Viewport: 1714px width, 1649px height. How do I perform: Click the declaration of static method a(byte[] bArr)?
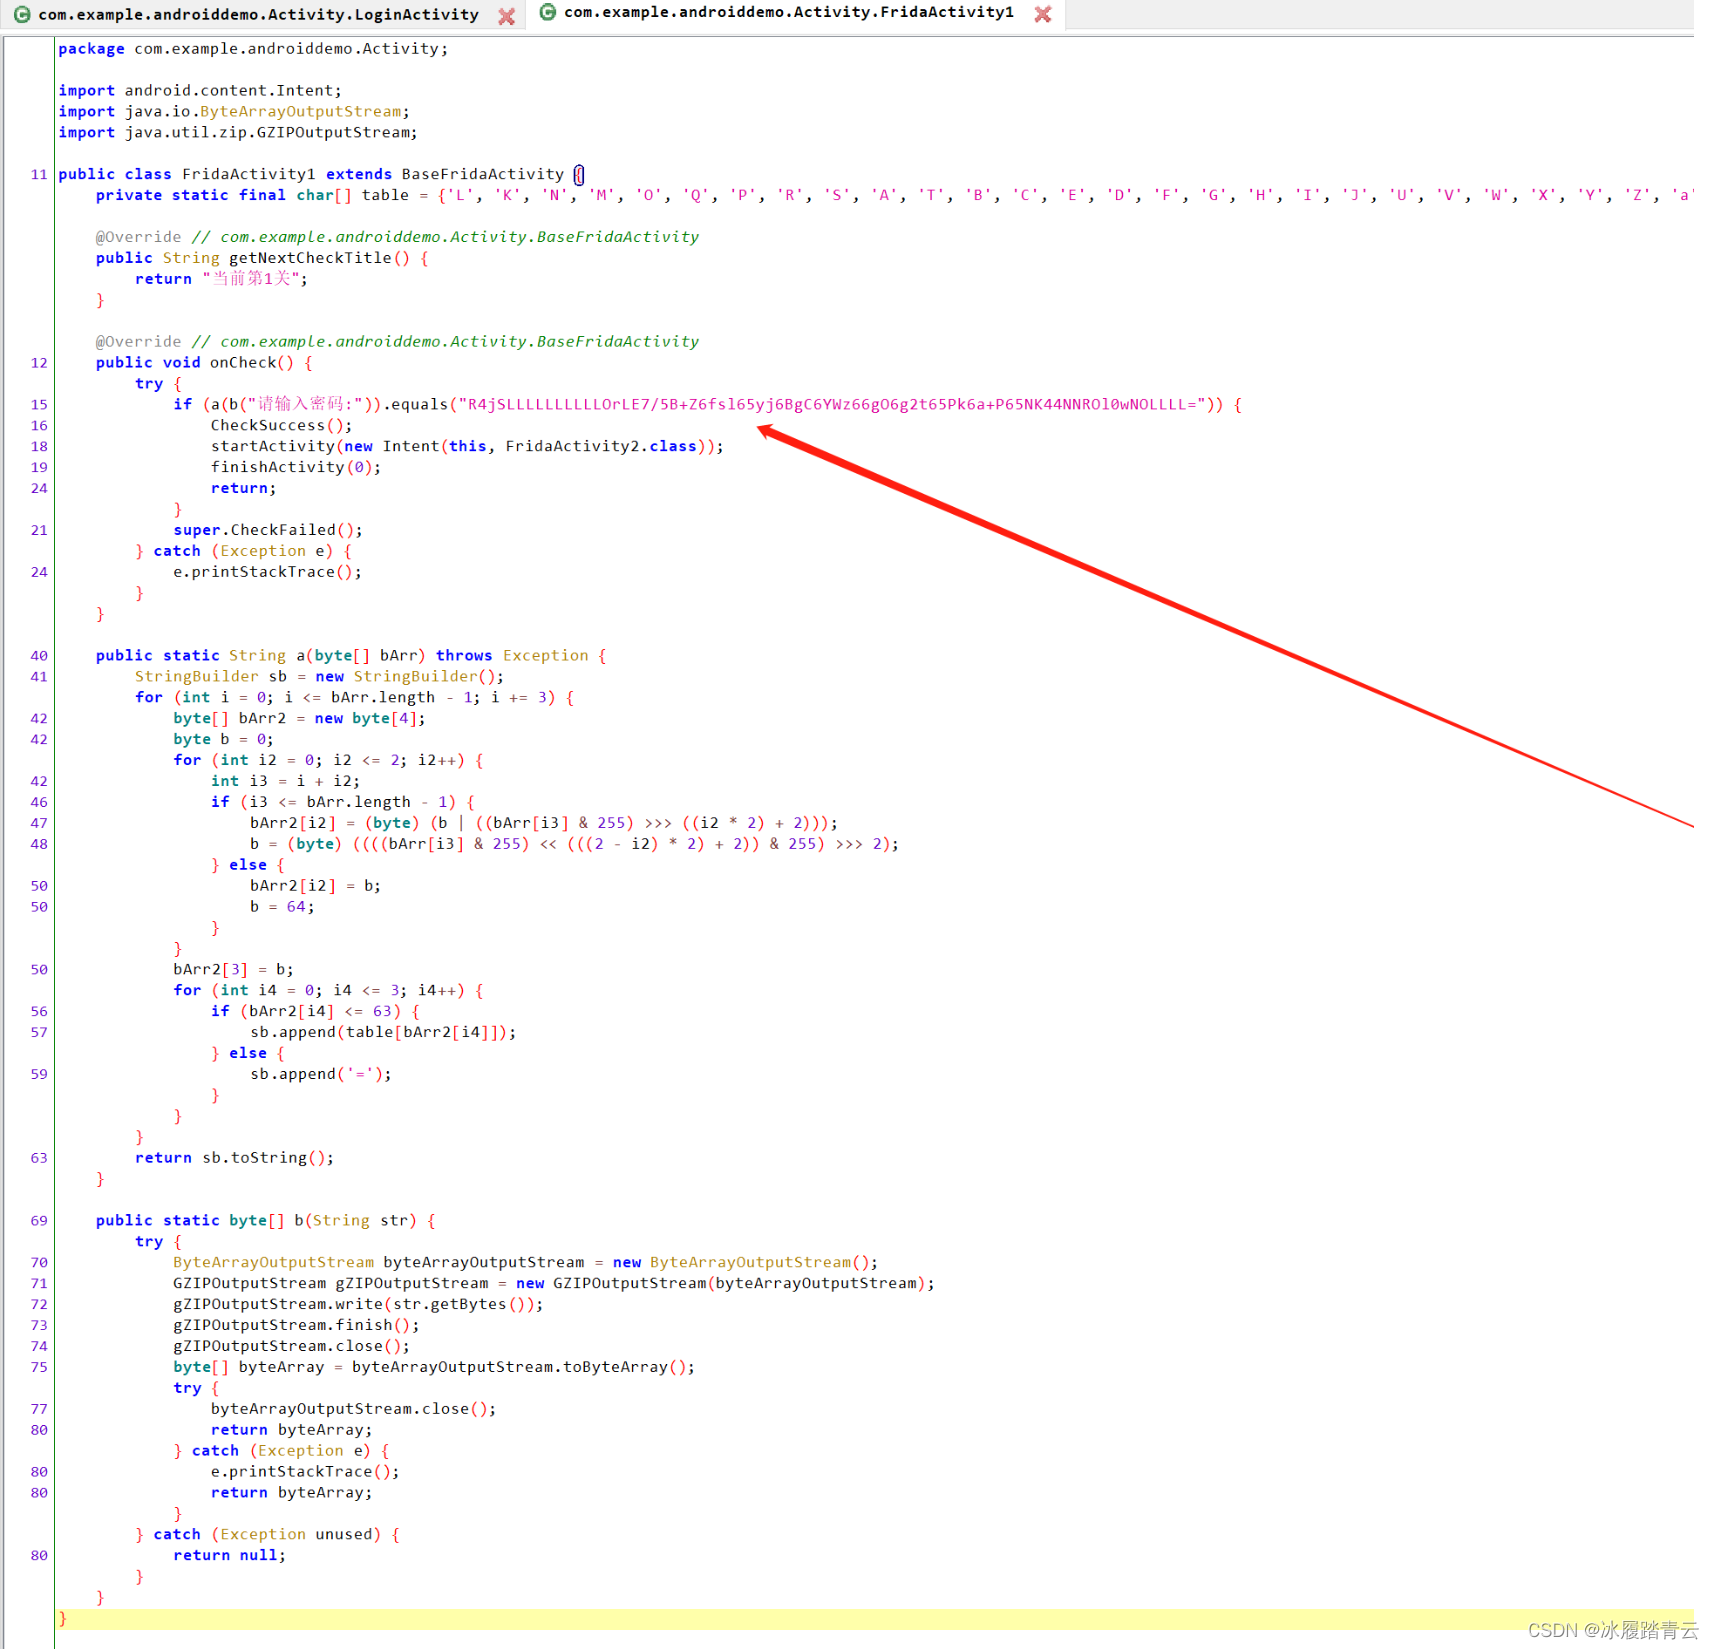click(x=351, y=656)
